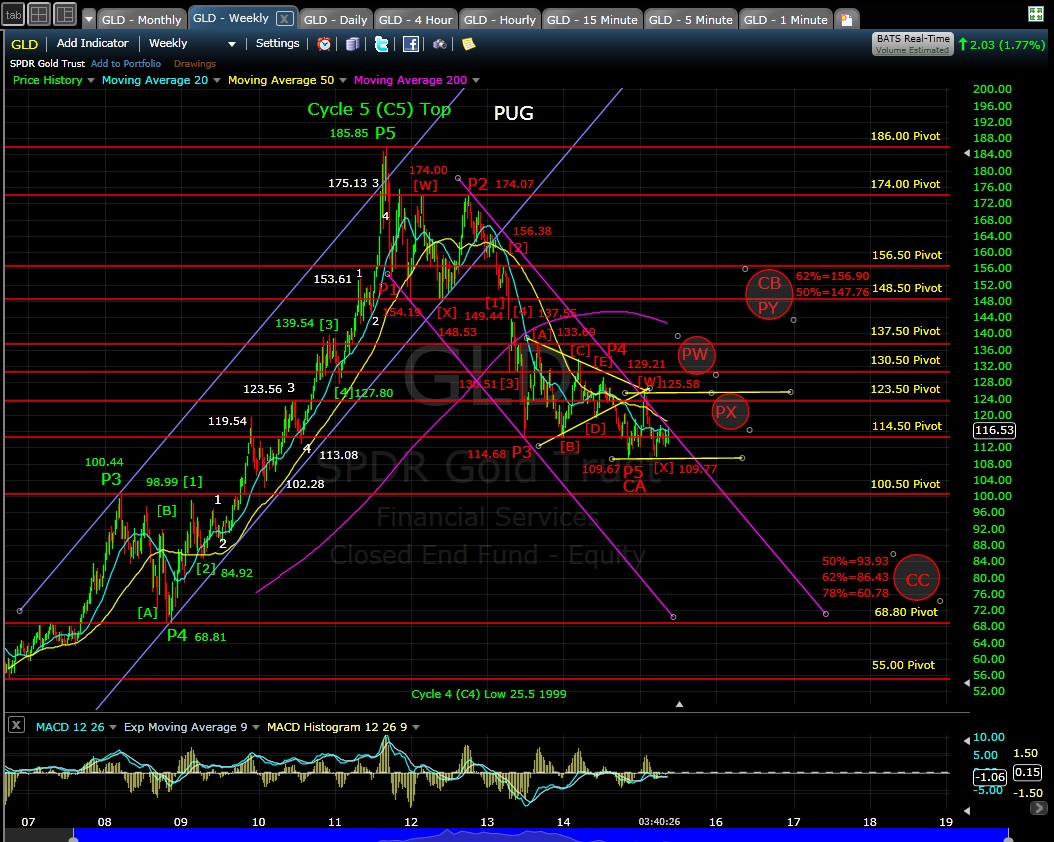1054x842 pixels.
Task: Click the 137.50 Pivot label
Action: pos(905,331)
